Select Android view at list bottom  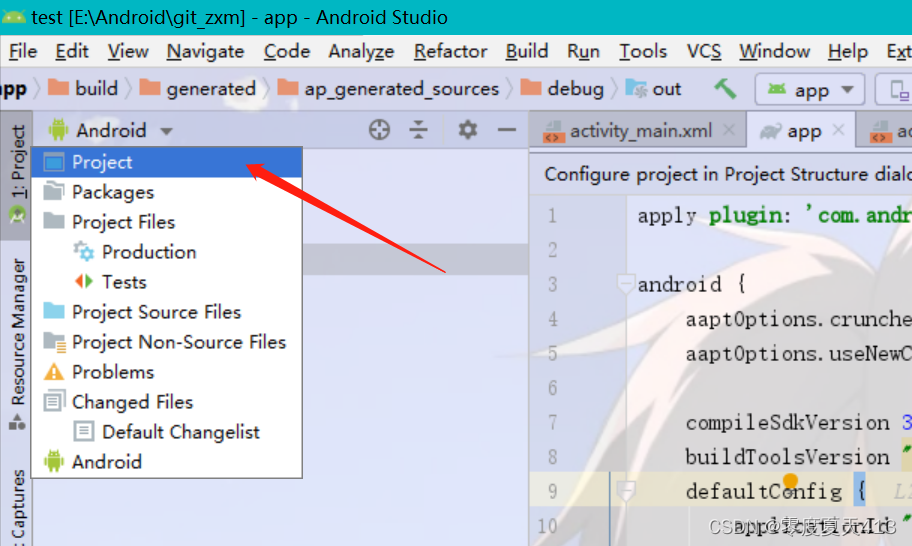click(167, 462)
